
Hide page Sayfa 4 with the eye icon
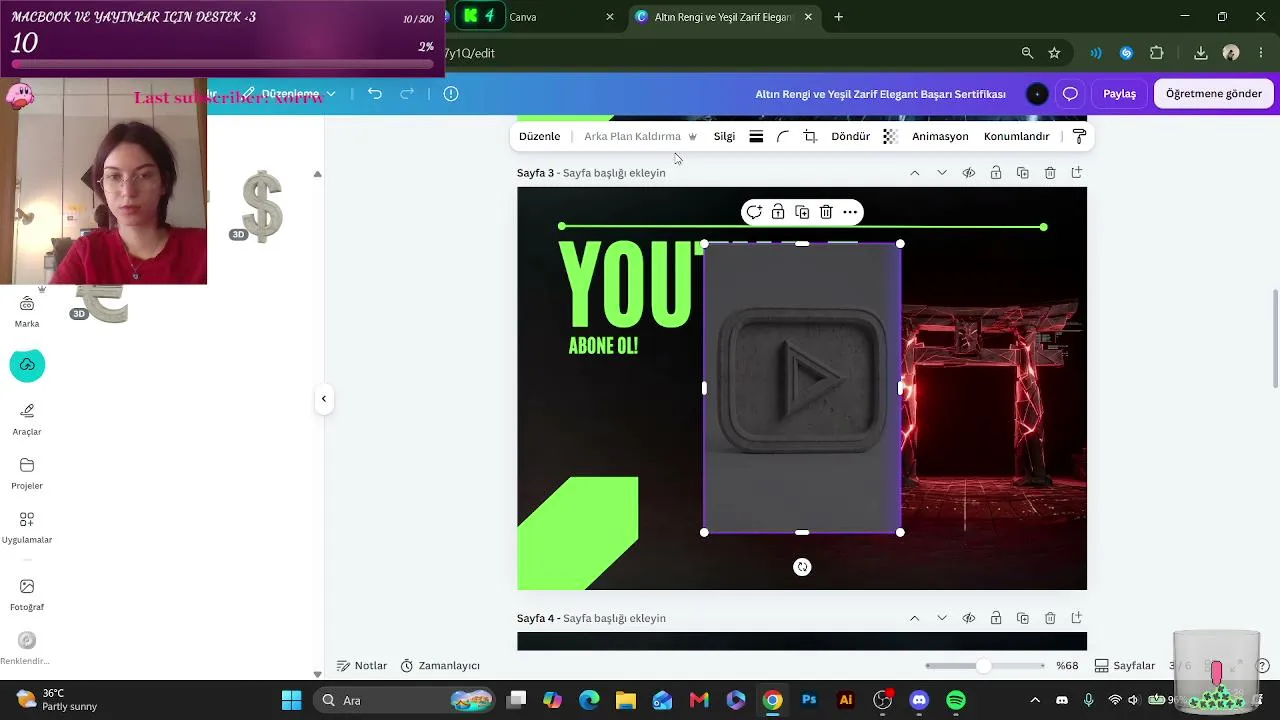[x=969, y=618]
